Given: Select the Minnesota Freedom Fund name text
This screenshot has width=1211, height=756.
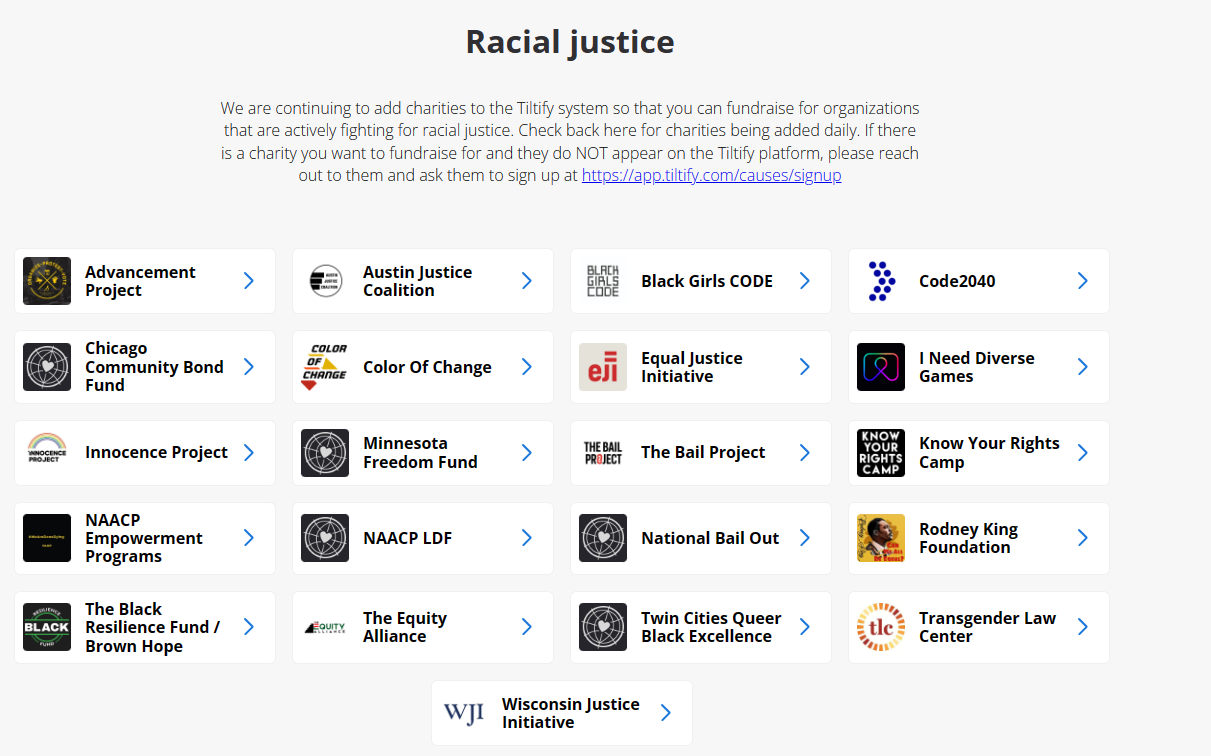Looking at the screenshot, I should tap(420, 453).
